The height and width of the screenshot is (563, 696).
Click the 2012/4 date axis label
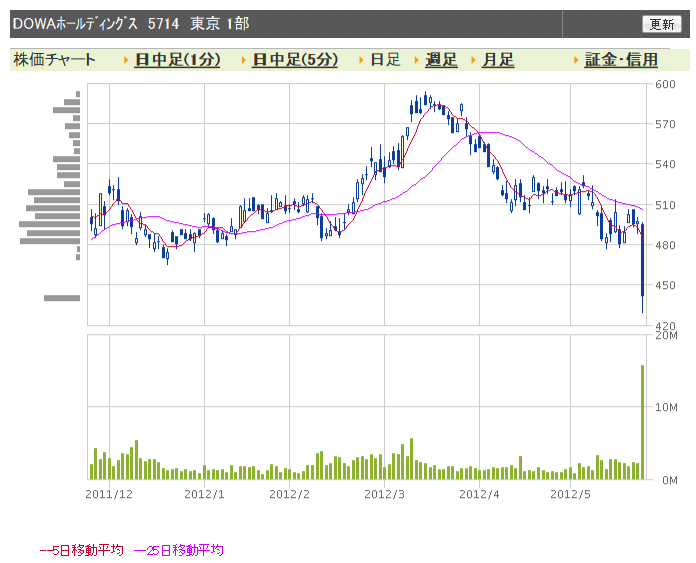(x=479, y=494)
